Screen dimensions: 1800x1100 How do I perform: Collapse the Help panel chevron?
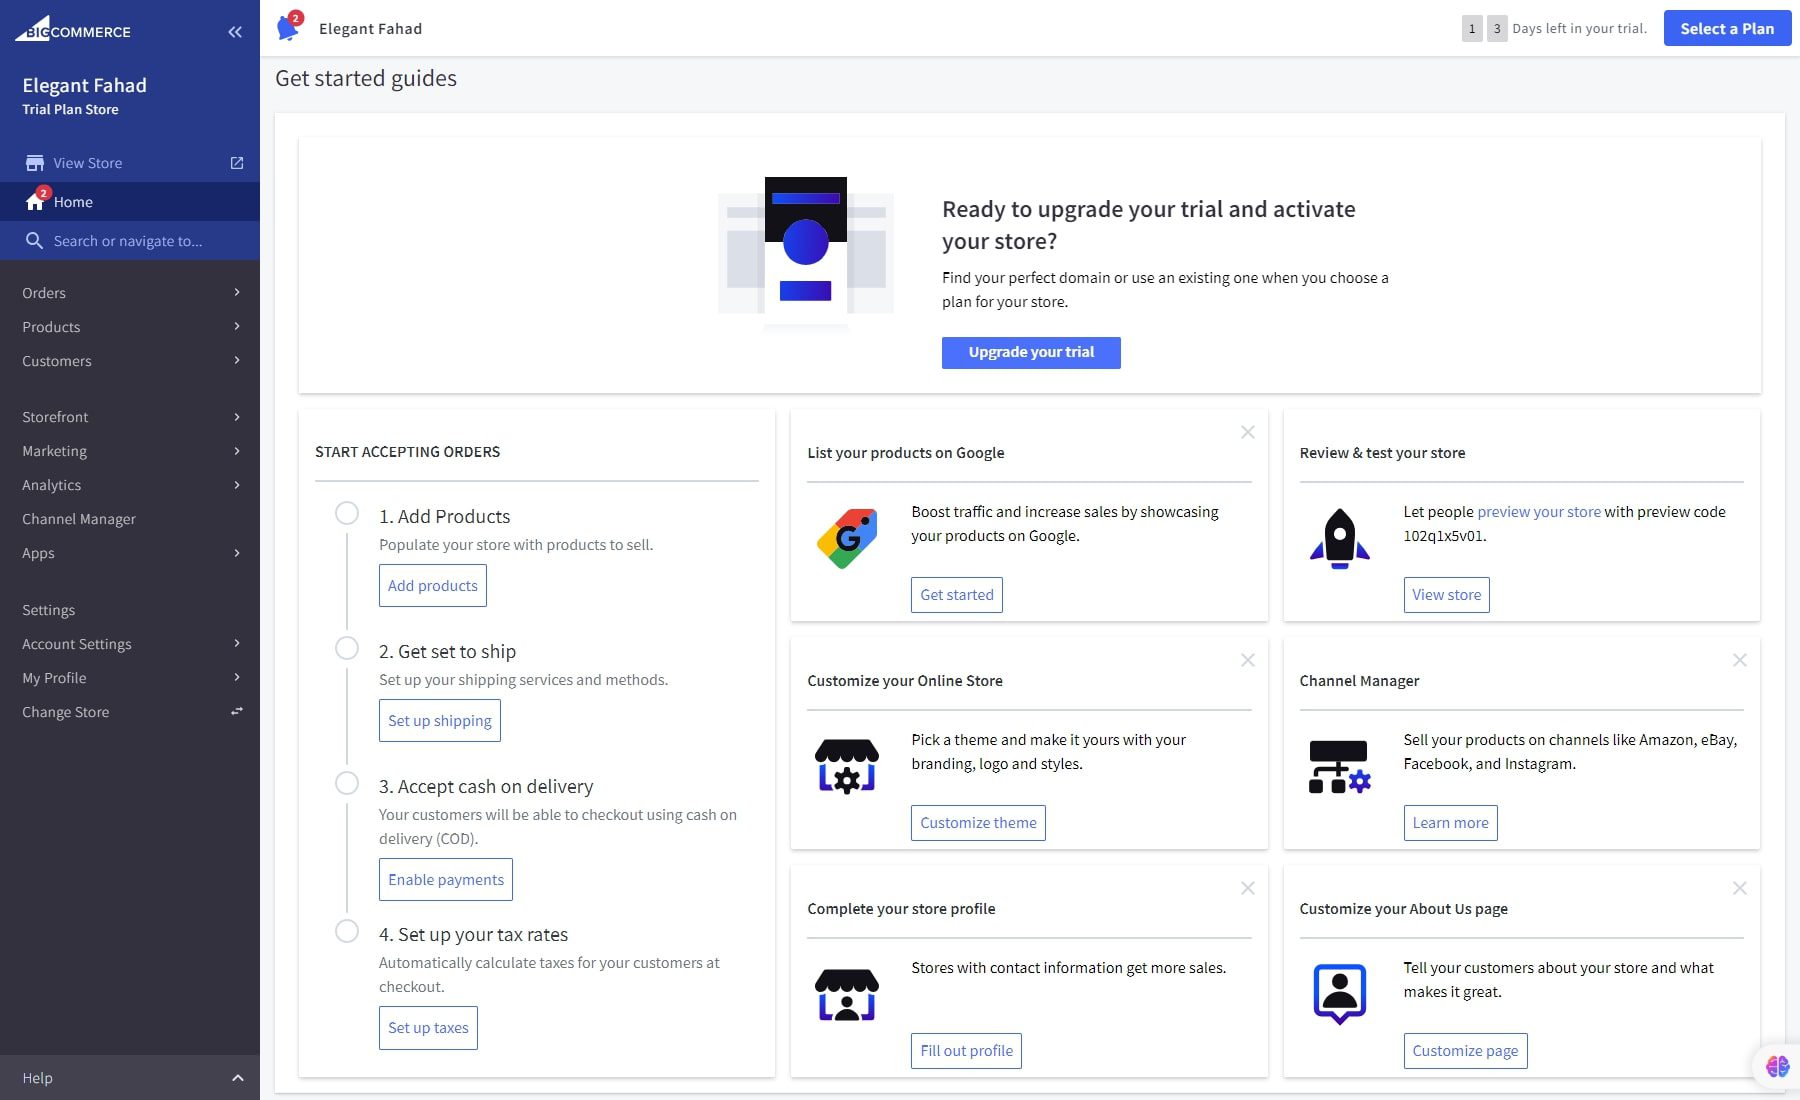(x=237, y=1077)
